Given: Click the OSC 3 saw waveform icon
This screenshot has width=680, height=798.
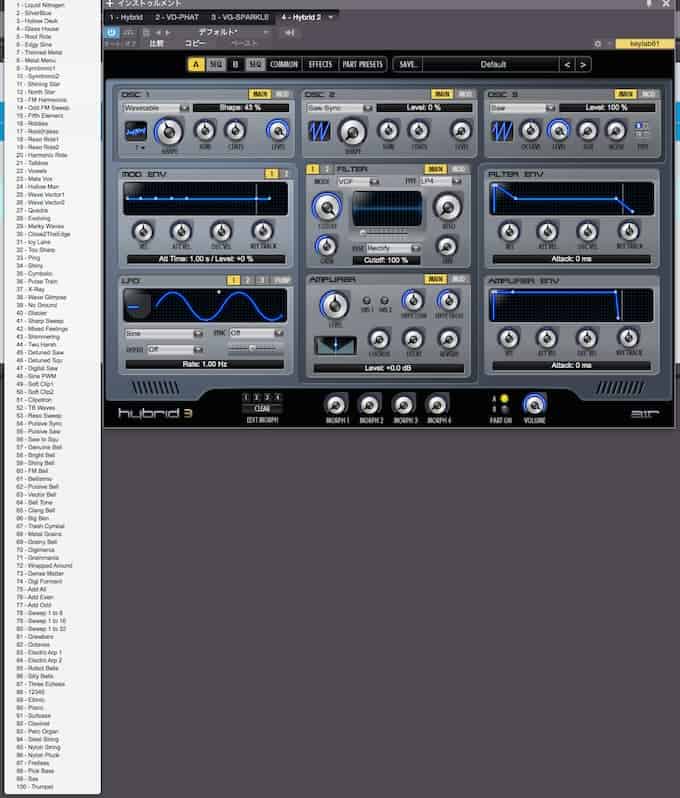Looking at the screenshot, I should pos(501,131).
